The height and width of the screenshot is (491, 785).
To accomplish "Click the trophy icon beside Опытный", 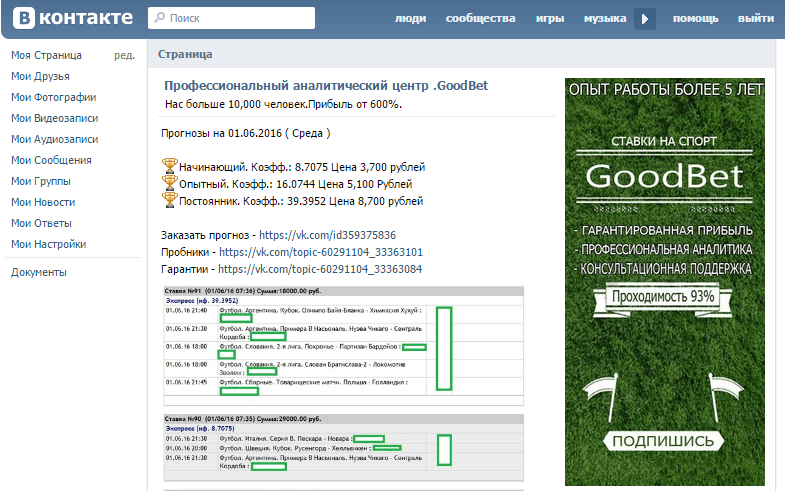I will tap(170, 183).
